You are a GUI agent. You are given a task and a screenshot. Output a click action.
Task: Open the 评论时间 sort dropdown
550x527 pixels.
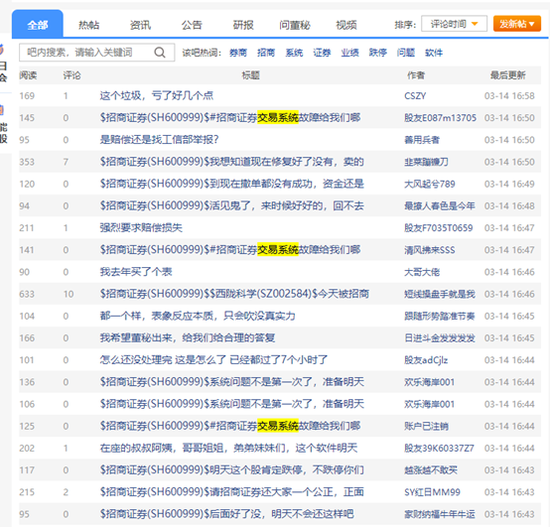[454, 24]
